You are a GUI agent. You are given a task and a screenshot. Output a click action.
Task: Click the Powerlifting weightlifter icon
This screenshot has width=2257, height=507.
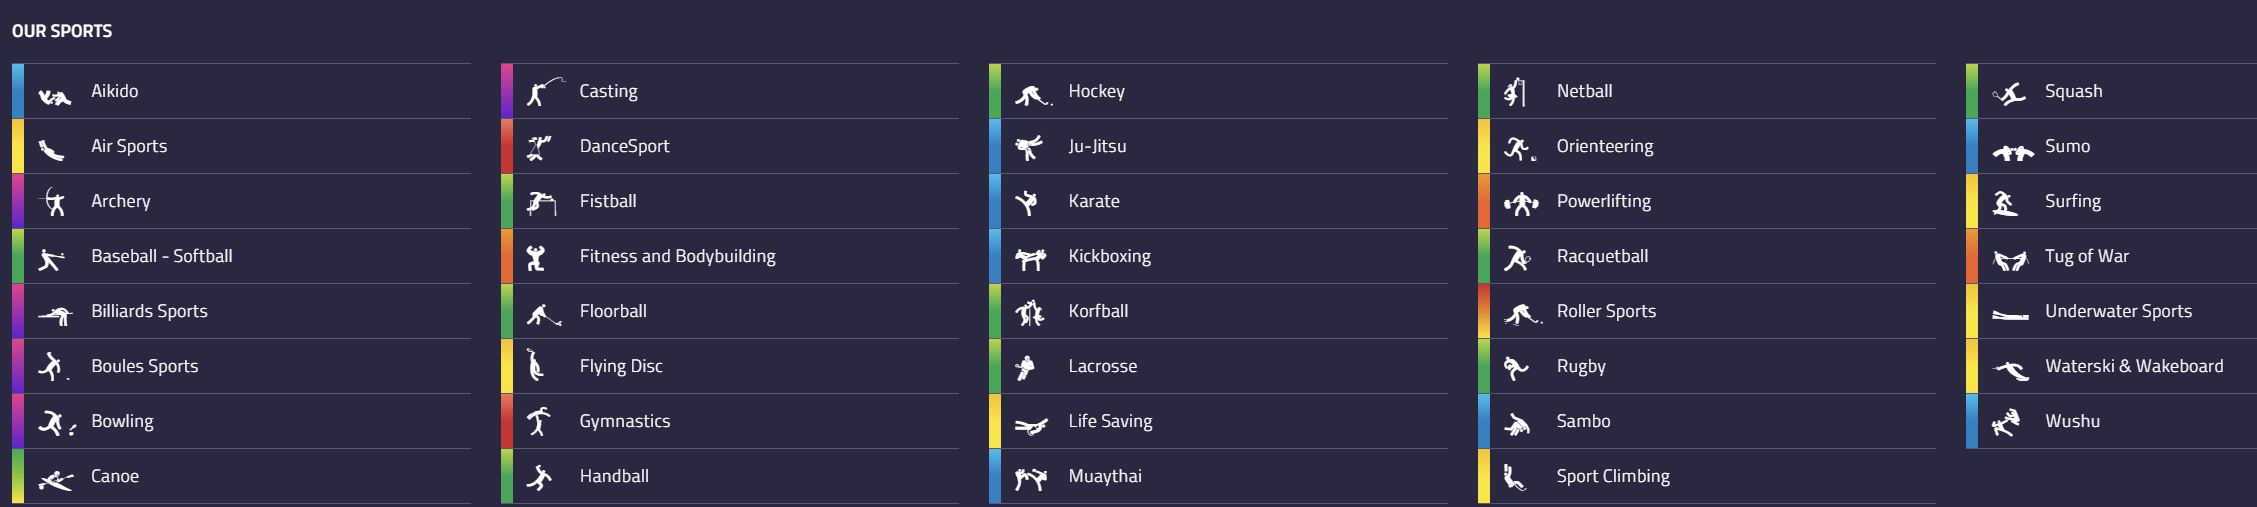1520,203
